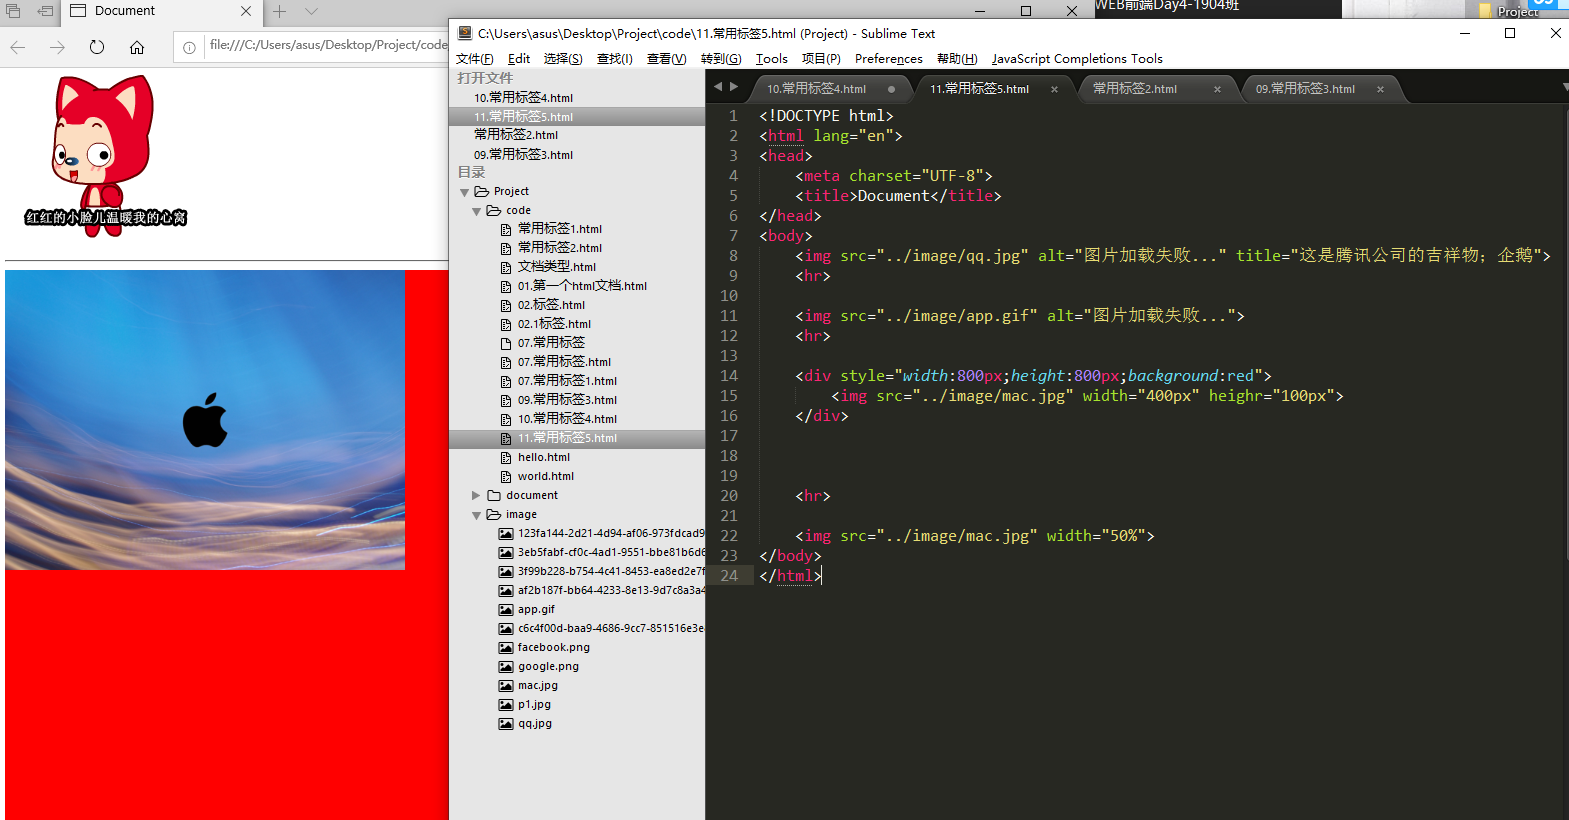
Task: Click the file icon of 07.常用标签
Action: click(506, 343)
